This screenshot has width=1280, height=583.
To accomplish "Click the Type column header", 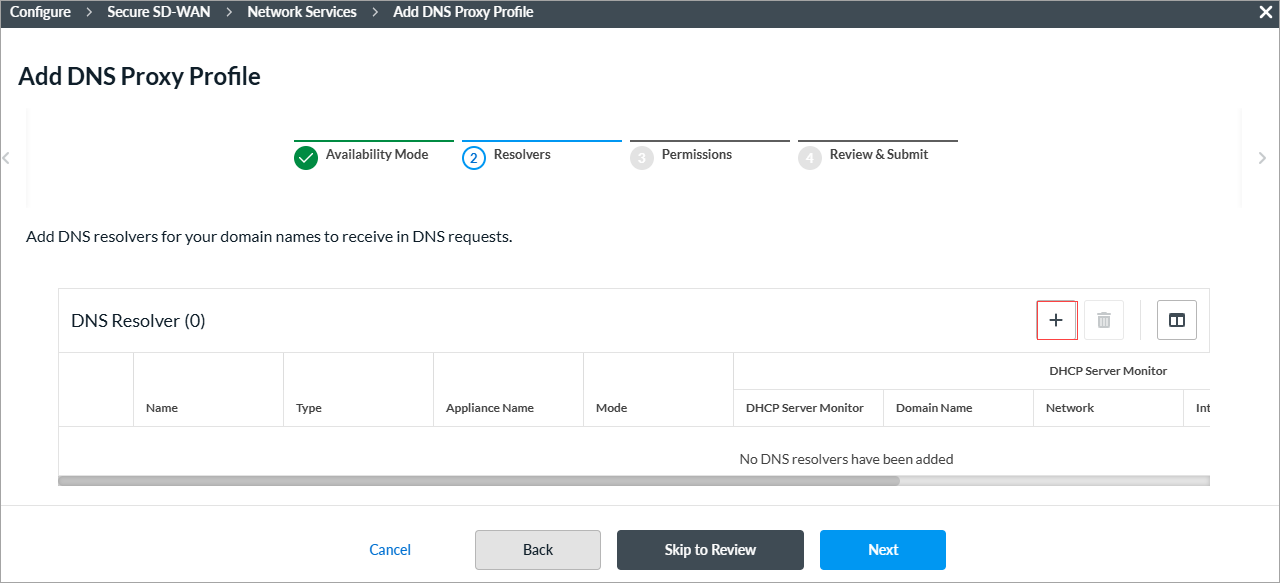I will click(309, 408).
